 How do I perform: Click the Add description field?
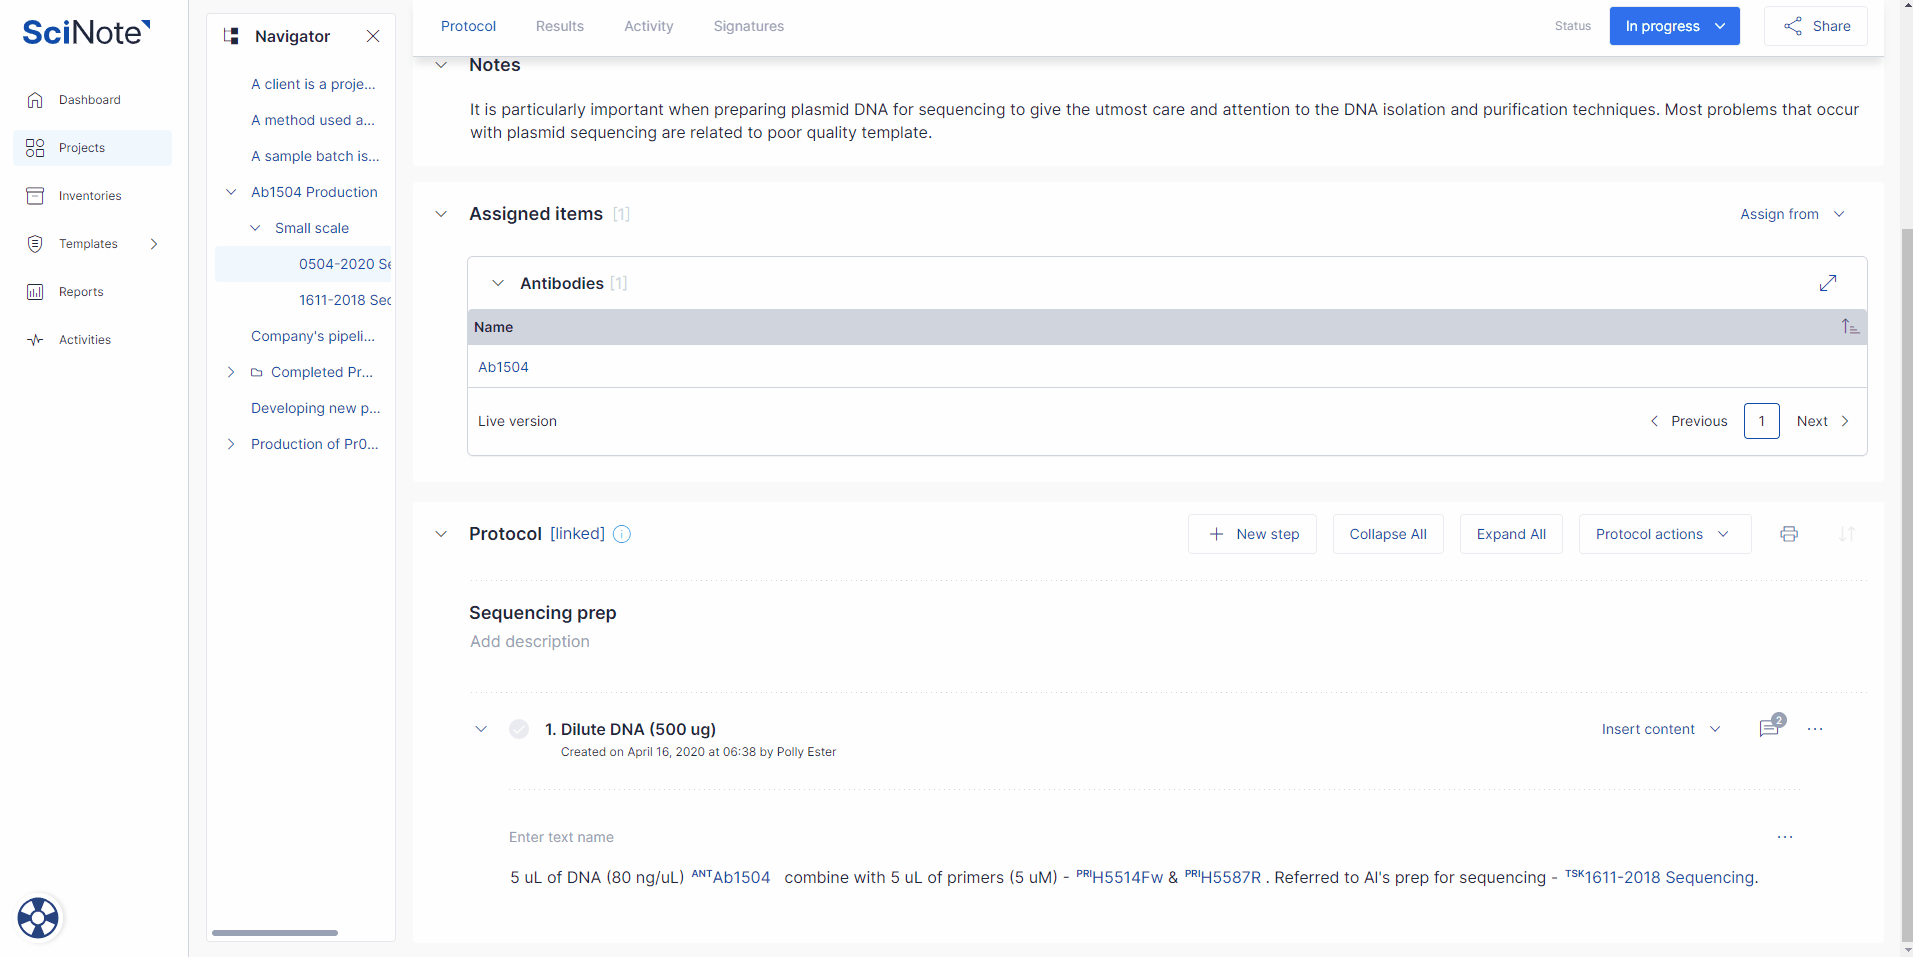click(530, 642)
